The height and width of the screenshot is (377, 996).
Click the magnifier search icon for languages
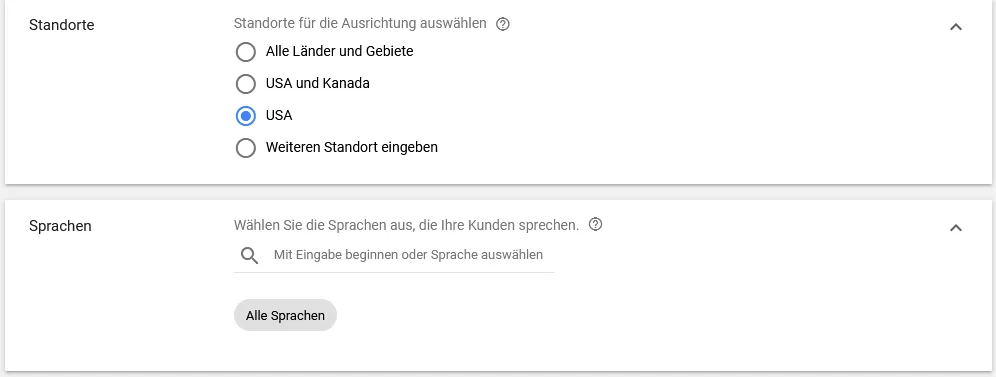[250, 255]
